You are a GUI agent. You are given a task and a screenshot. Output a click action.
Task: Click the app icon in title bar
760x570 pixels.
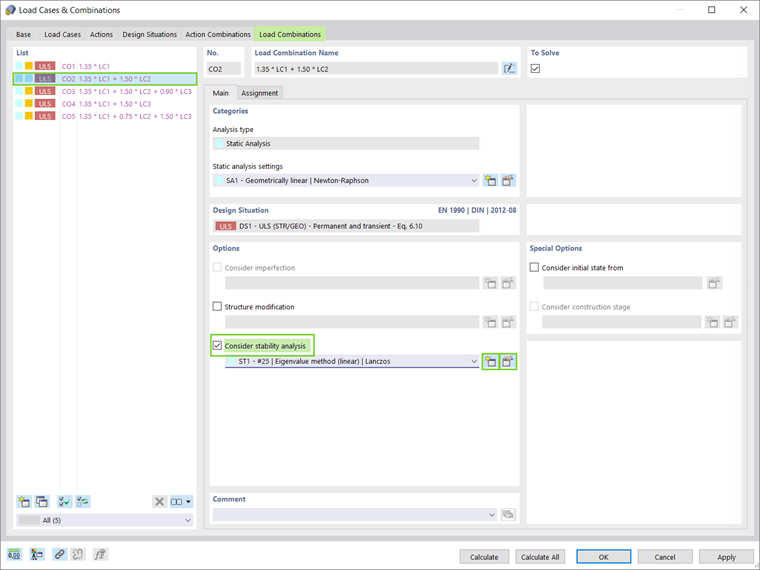point(10,10)
